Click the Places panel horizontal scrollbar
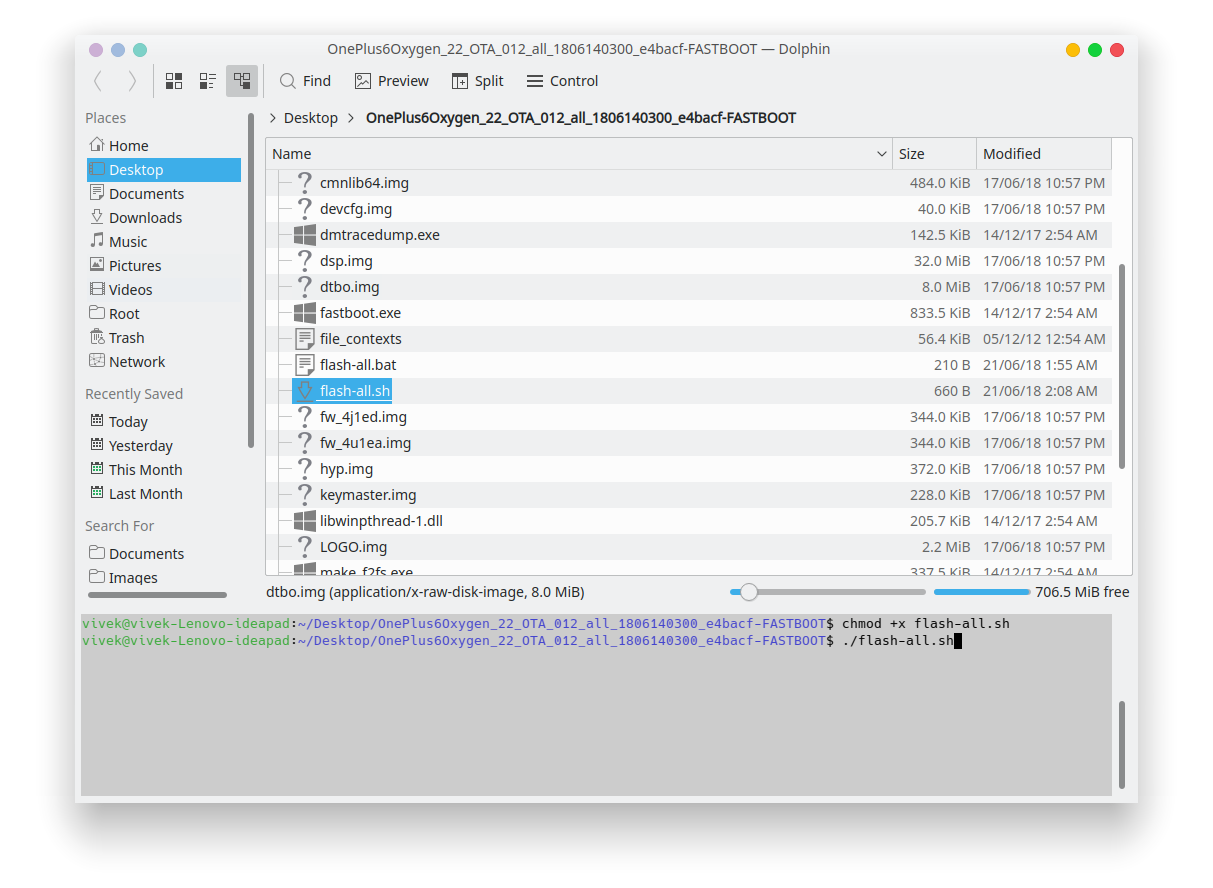The image size is (1213, 888). 158,595
